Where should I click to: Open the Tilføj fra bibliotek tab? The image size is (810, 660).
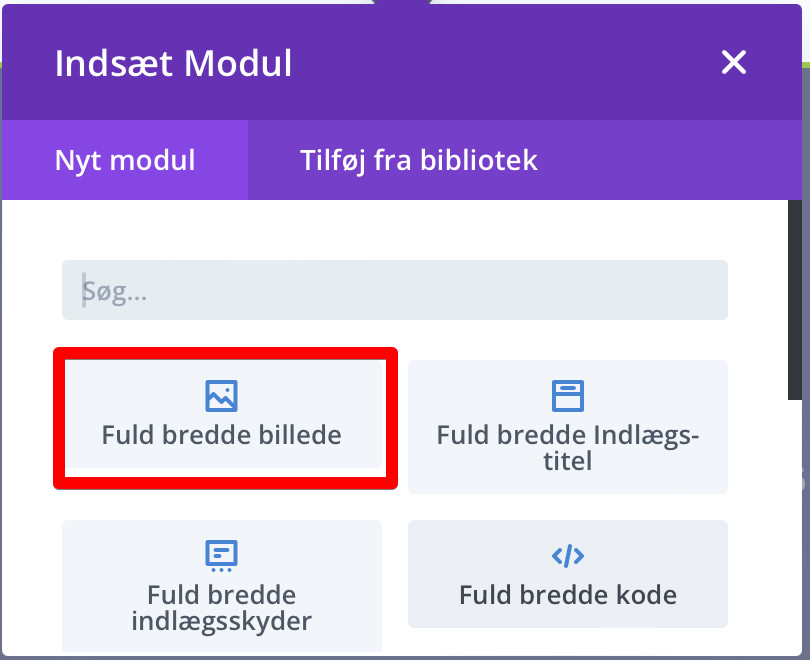(x=419, y=160)
